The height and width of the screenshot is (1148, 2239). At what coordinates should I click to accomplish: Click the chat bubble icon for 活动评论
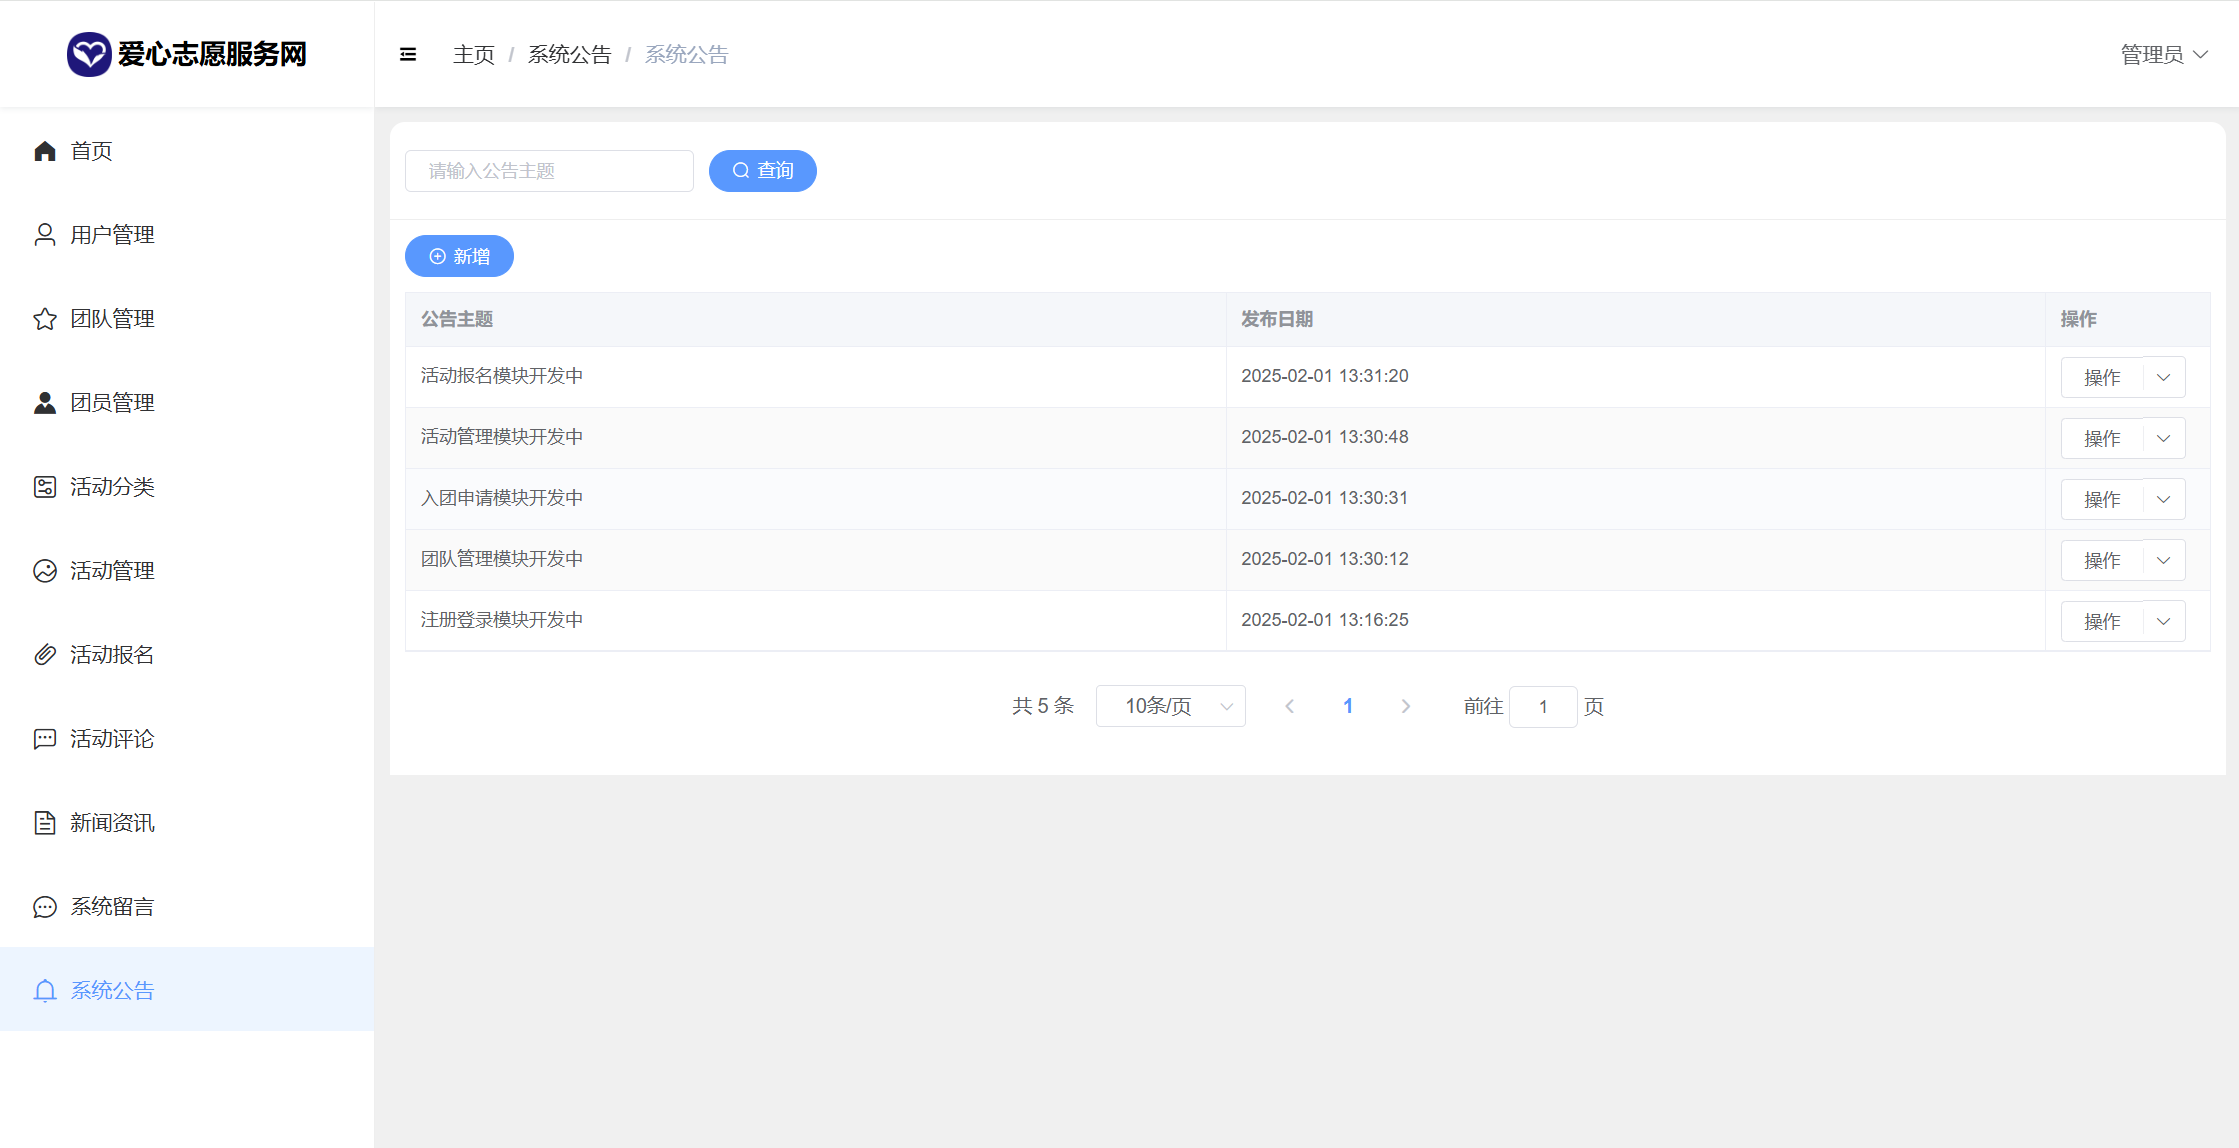(x=45, y=739)
